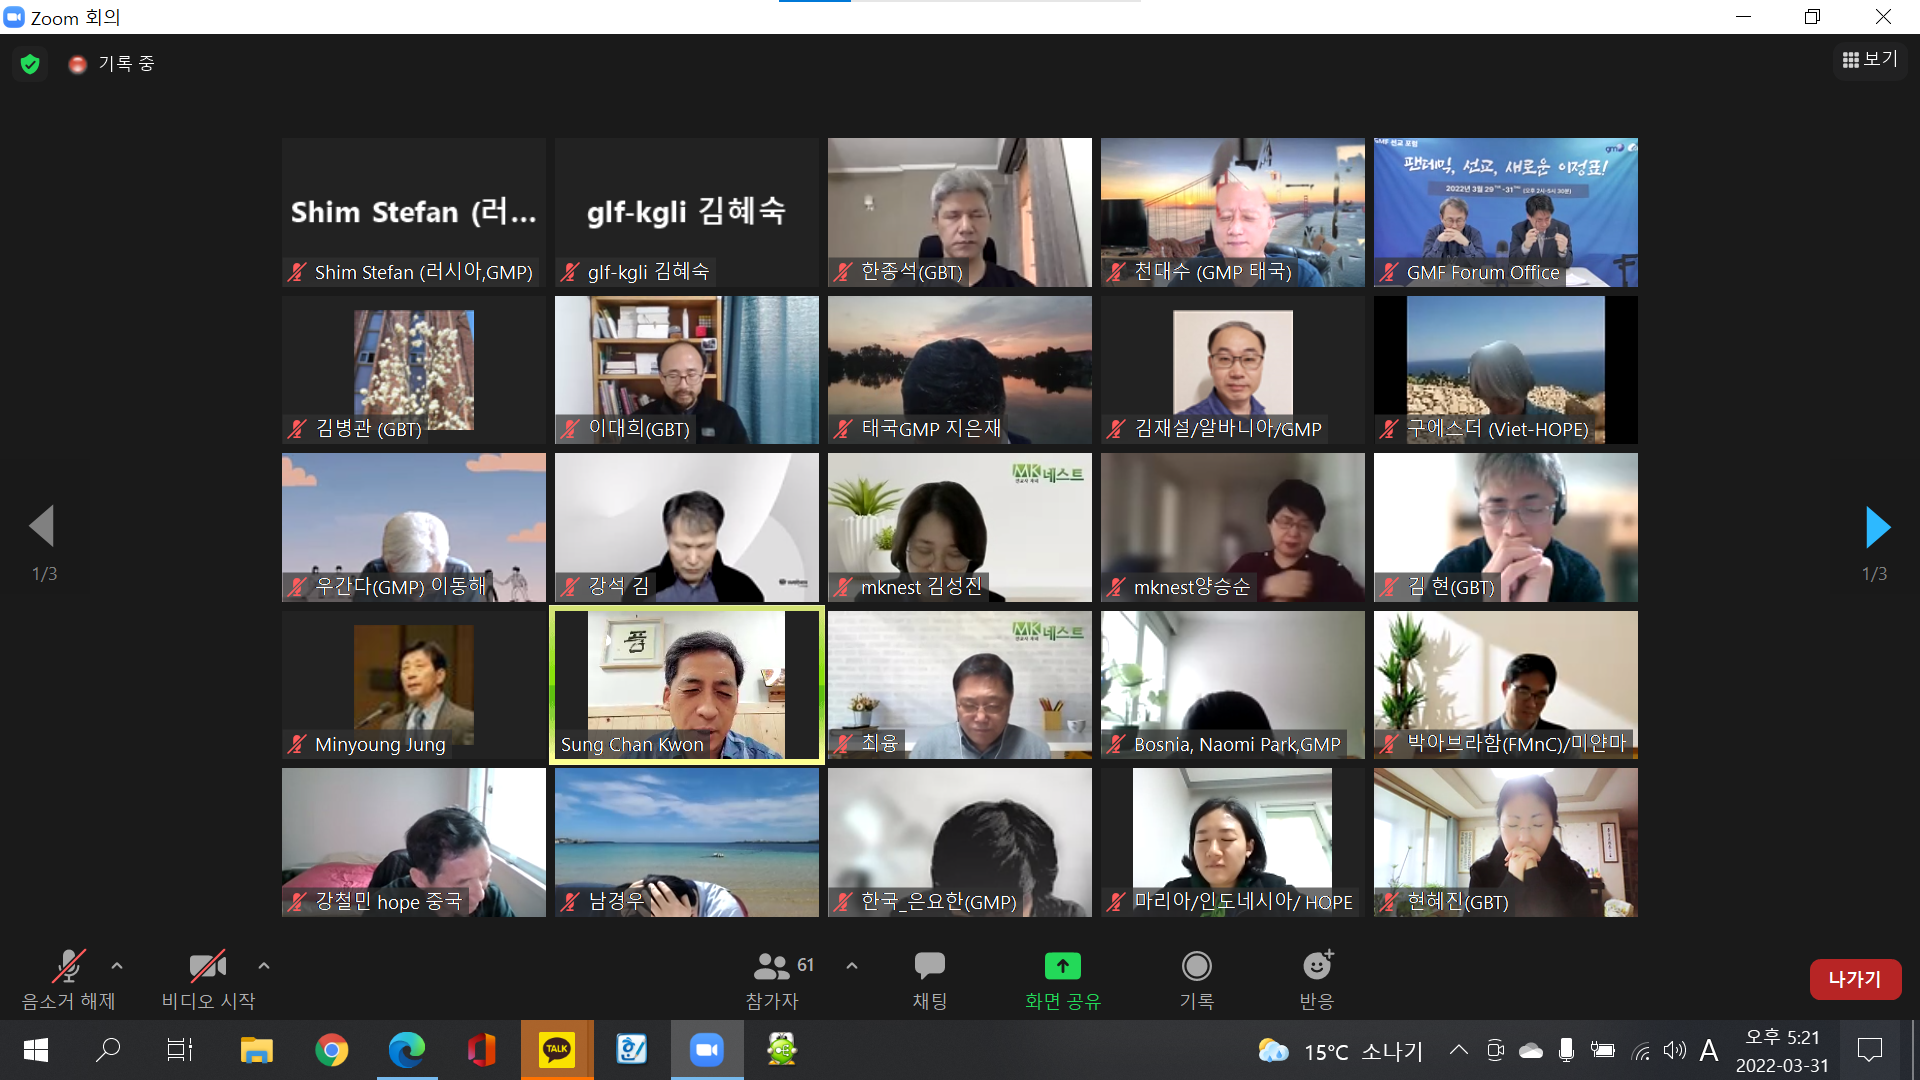Image resolution: width=1920 pixels, height=1080 pixels.
Task: Expand participants options caret
Action: click(x=852, y=966)
